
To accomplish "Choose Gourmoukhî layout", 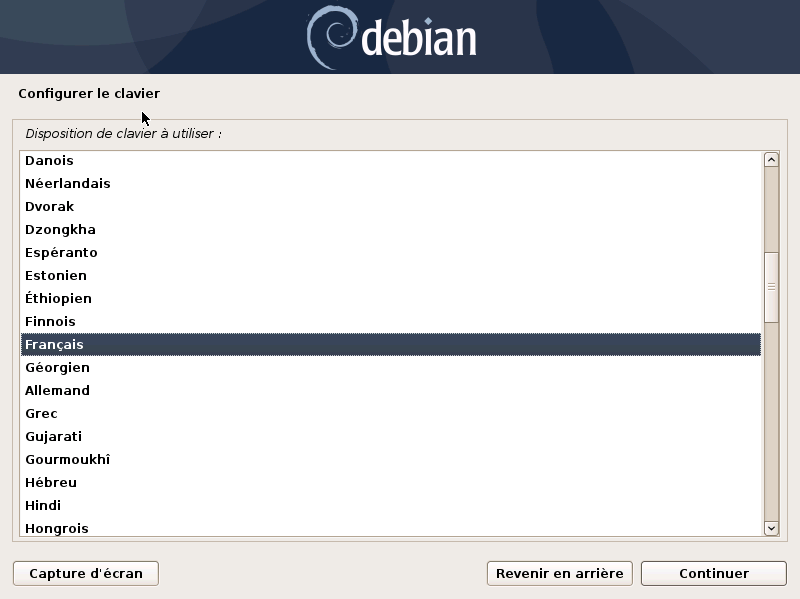I will [391, 459].
